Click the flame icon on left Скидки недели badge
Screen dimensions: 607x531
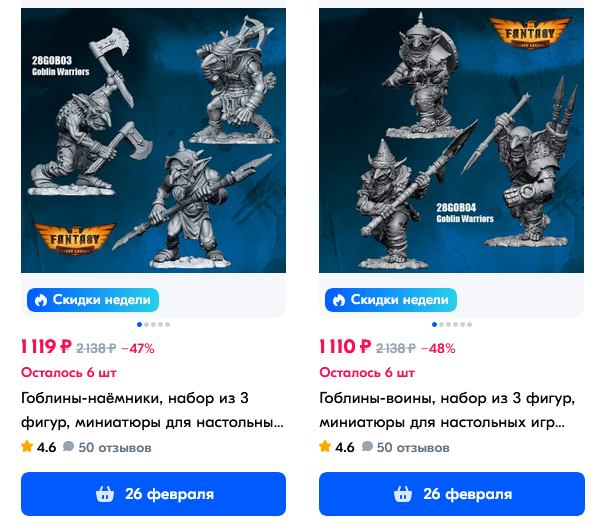tap(41, 300)
